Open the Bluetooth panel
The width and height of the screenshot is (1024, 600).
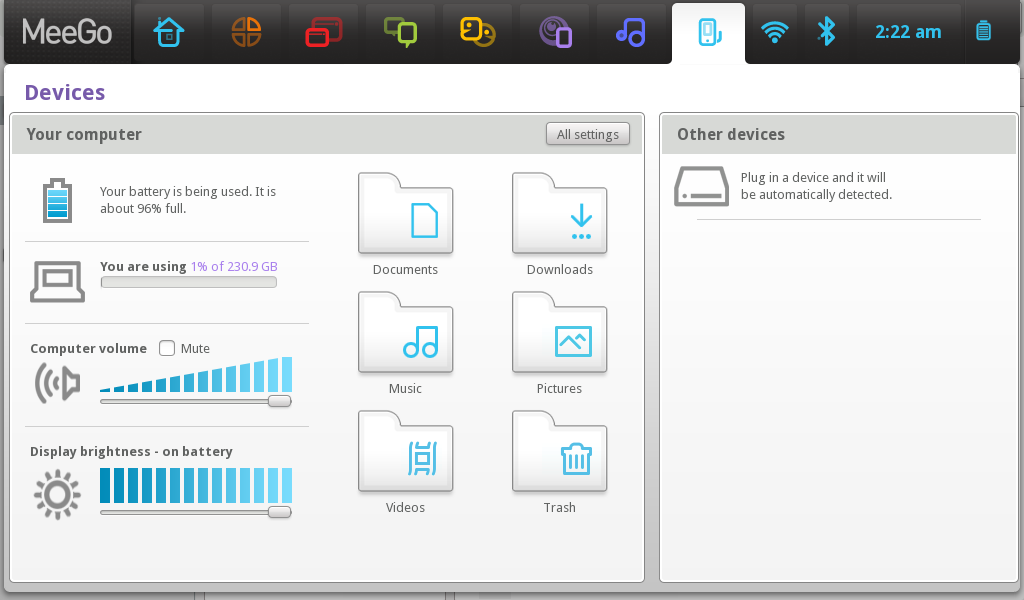click(827, 31)
